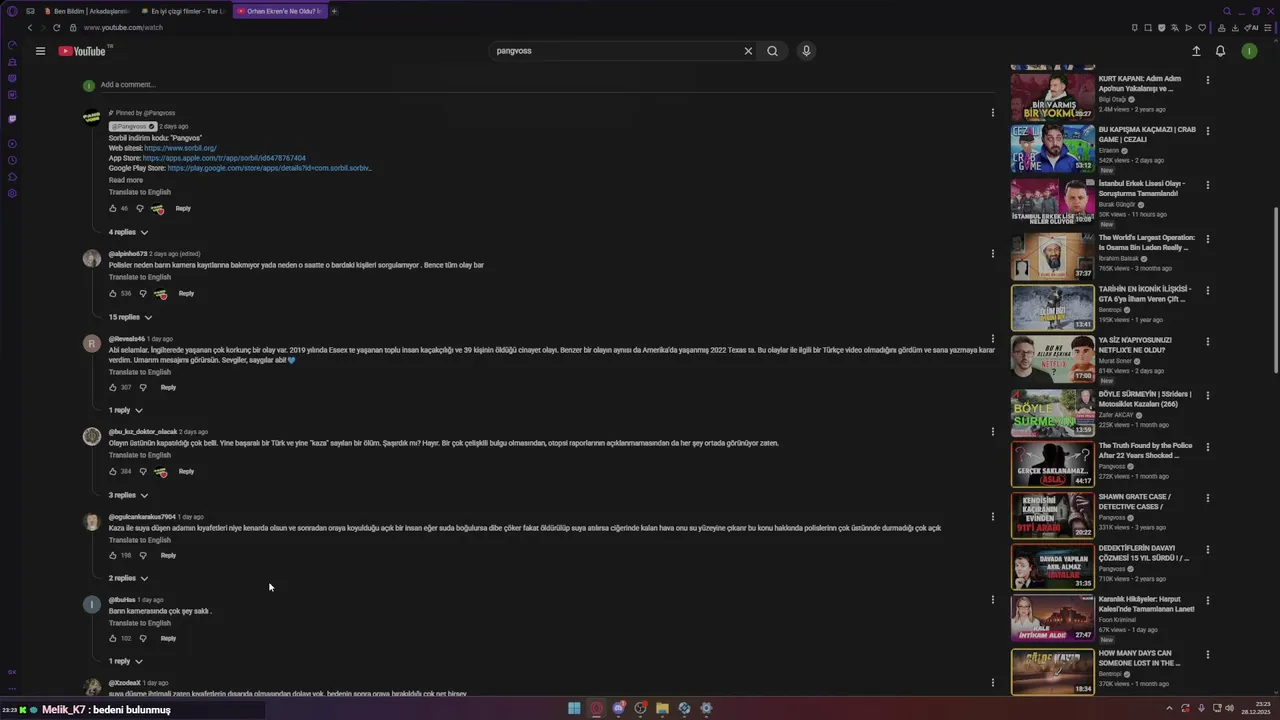This screenshot has height=720, width=1280.
Task: Reply to the @IbuHas comment
Action: pyautogui.click(x=168, y=638)
